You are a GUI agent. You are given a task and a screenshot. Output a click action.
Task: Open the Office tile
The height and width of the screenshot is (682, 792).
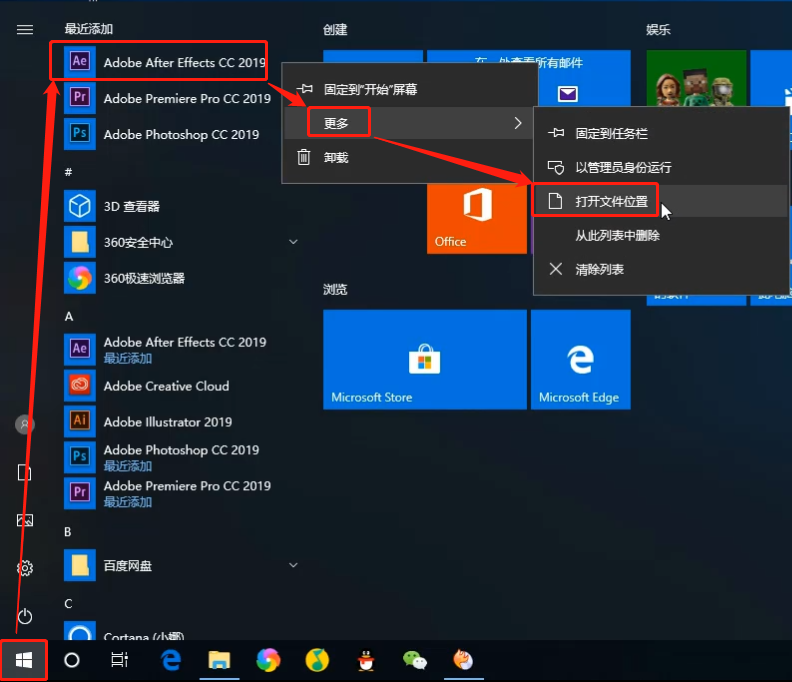[x=476, y=218]
